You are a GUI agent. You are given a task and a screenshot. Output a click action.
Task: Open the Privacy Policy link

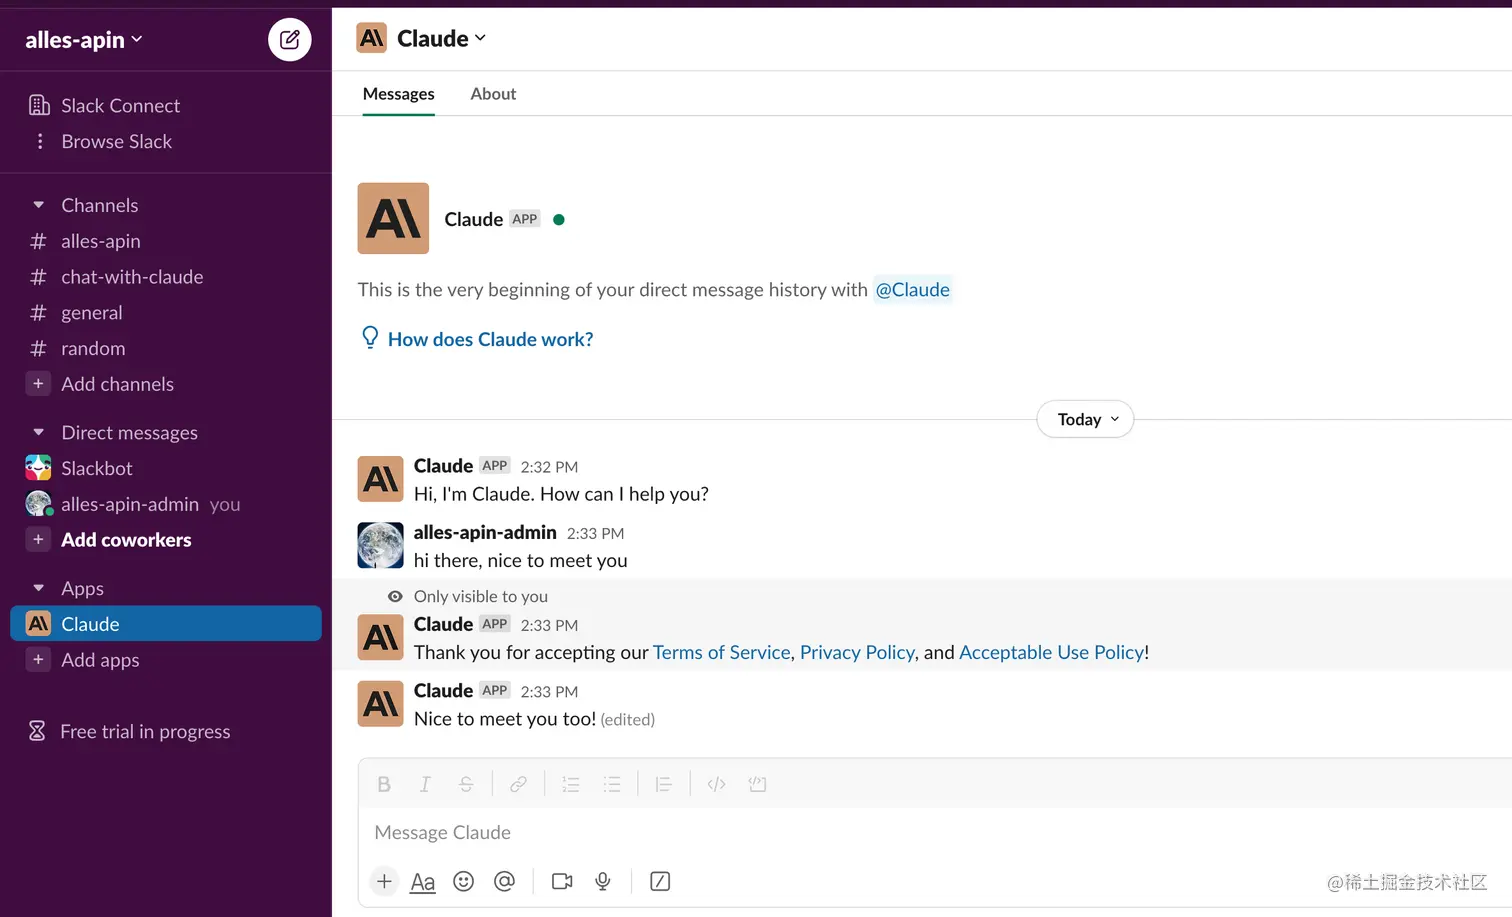tap(857, 652)
